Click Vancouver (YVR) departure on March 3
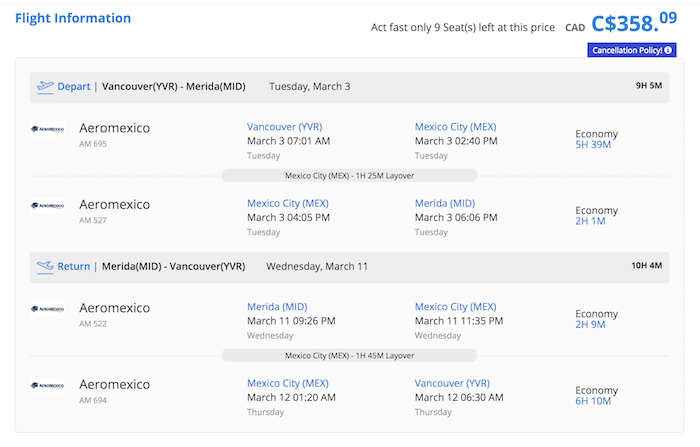The image size is (700, 447). coord(284,127)
